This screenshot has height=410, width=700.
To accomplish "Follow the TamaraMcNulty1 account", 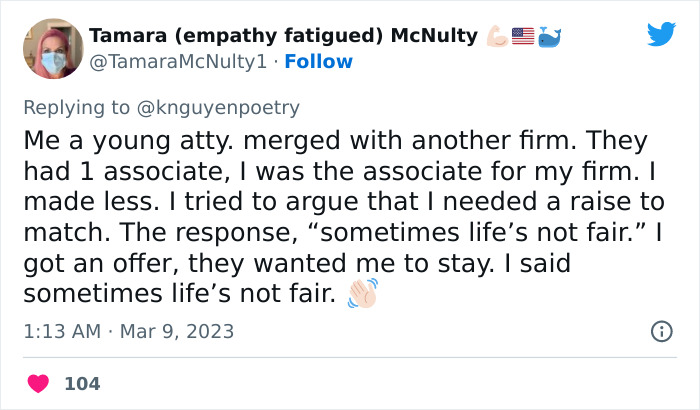I will pos(319,62).
